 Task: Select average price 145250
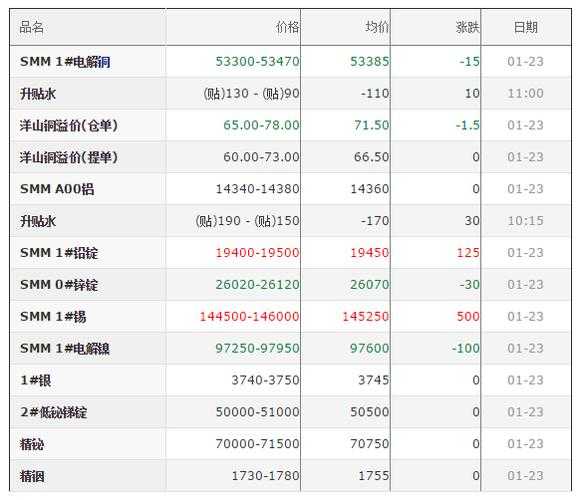[366, 317]
